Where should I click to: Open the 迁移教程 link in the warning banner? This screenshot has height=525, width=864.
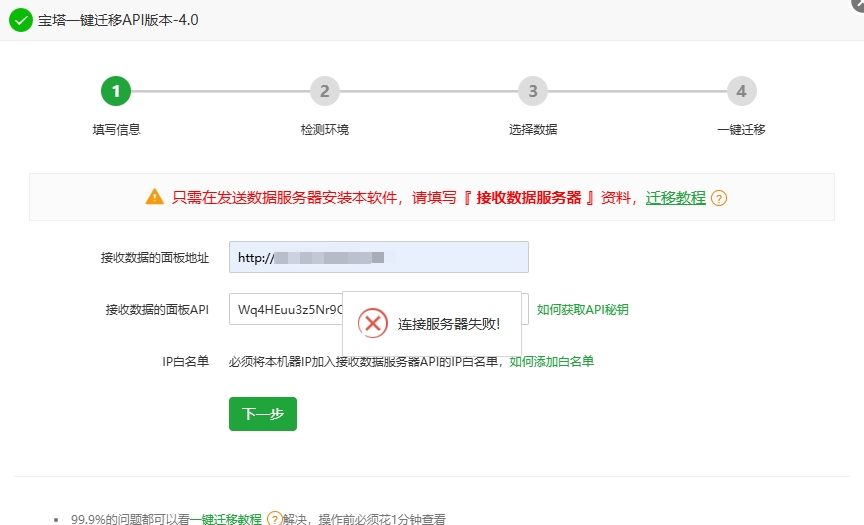pos(676,198)
